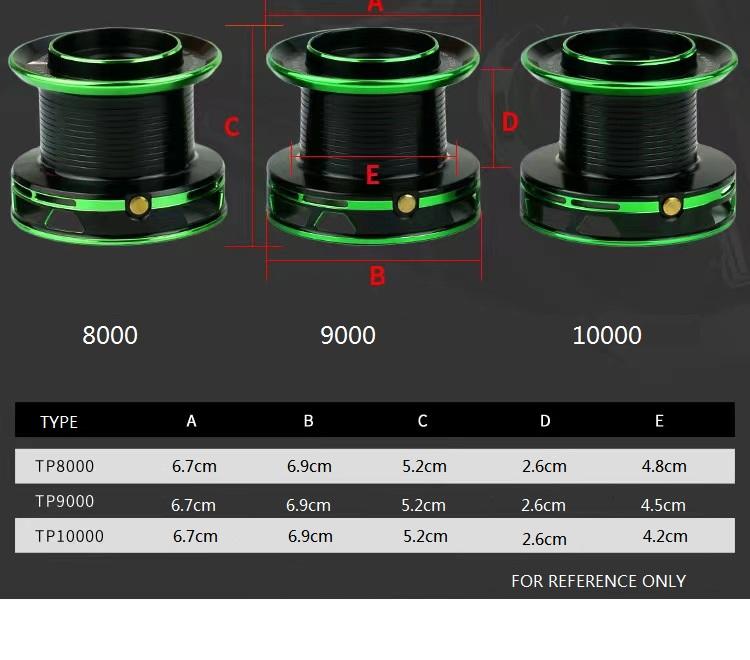The height and width of the screenshot is (660, 750).
Task: Click the TYPE column header
Action: click(x=59, y=422)
